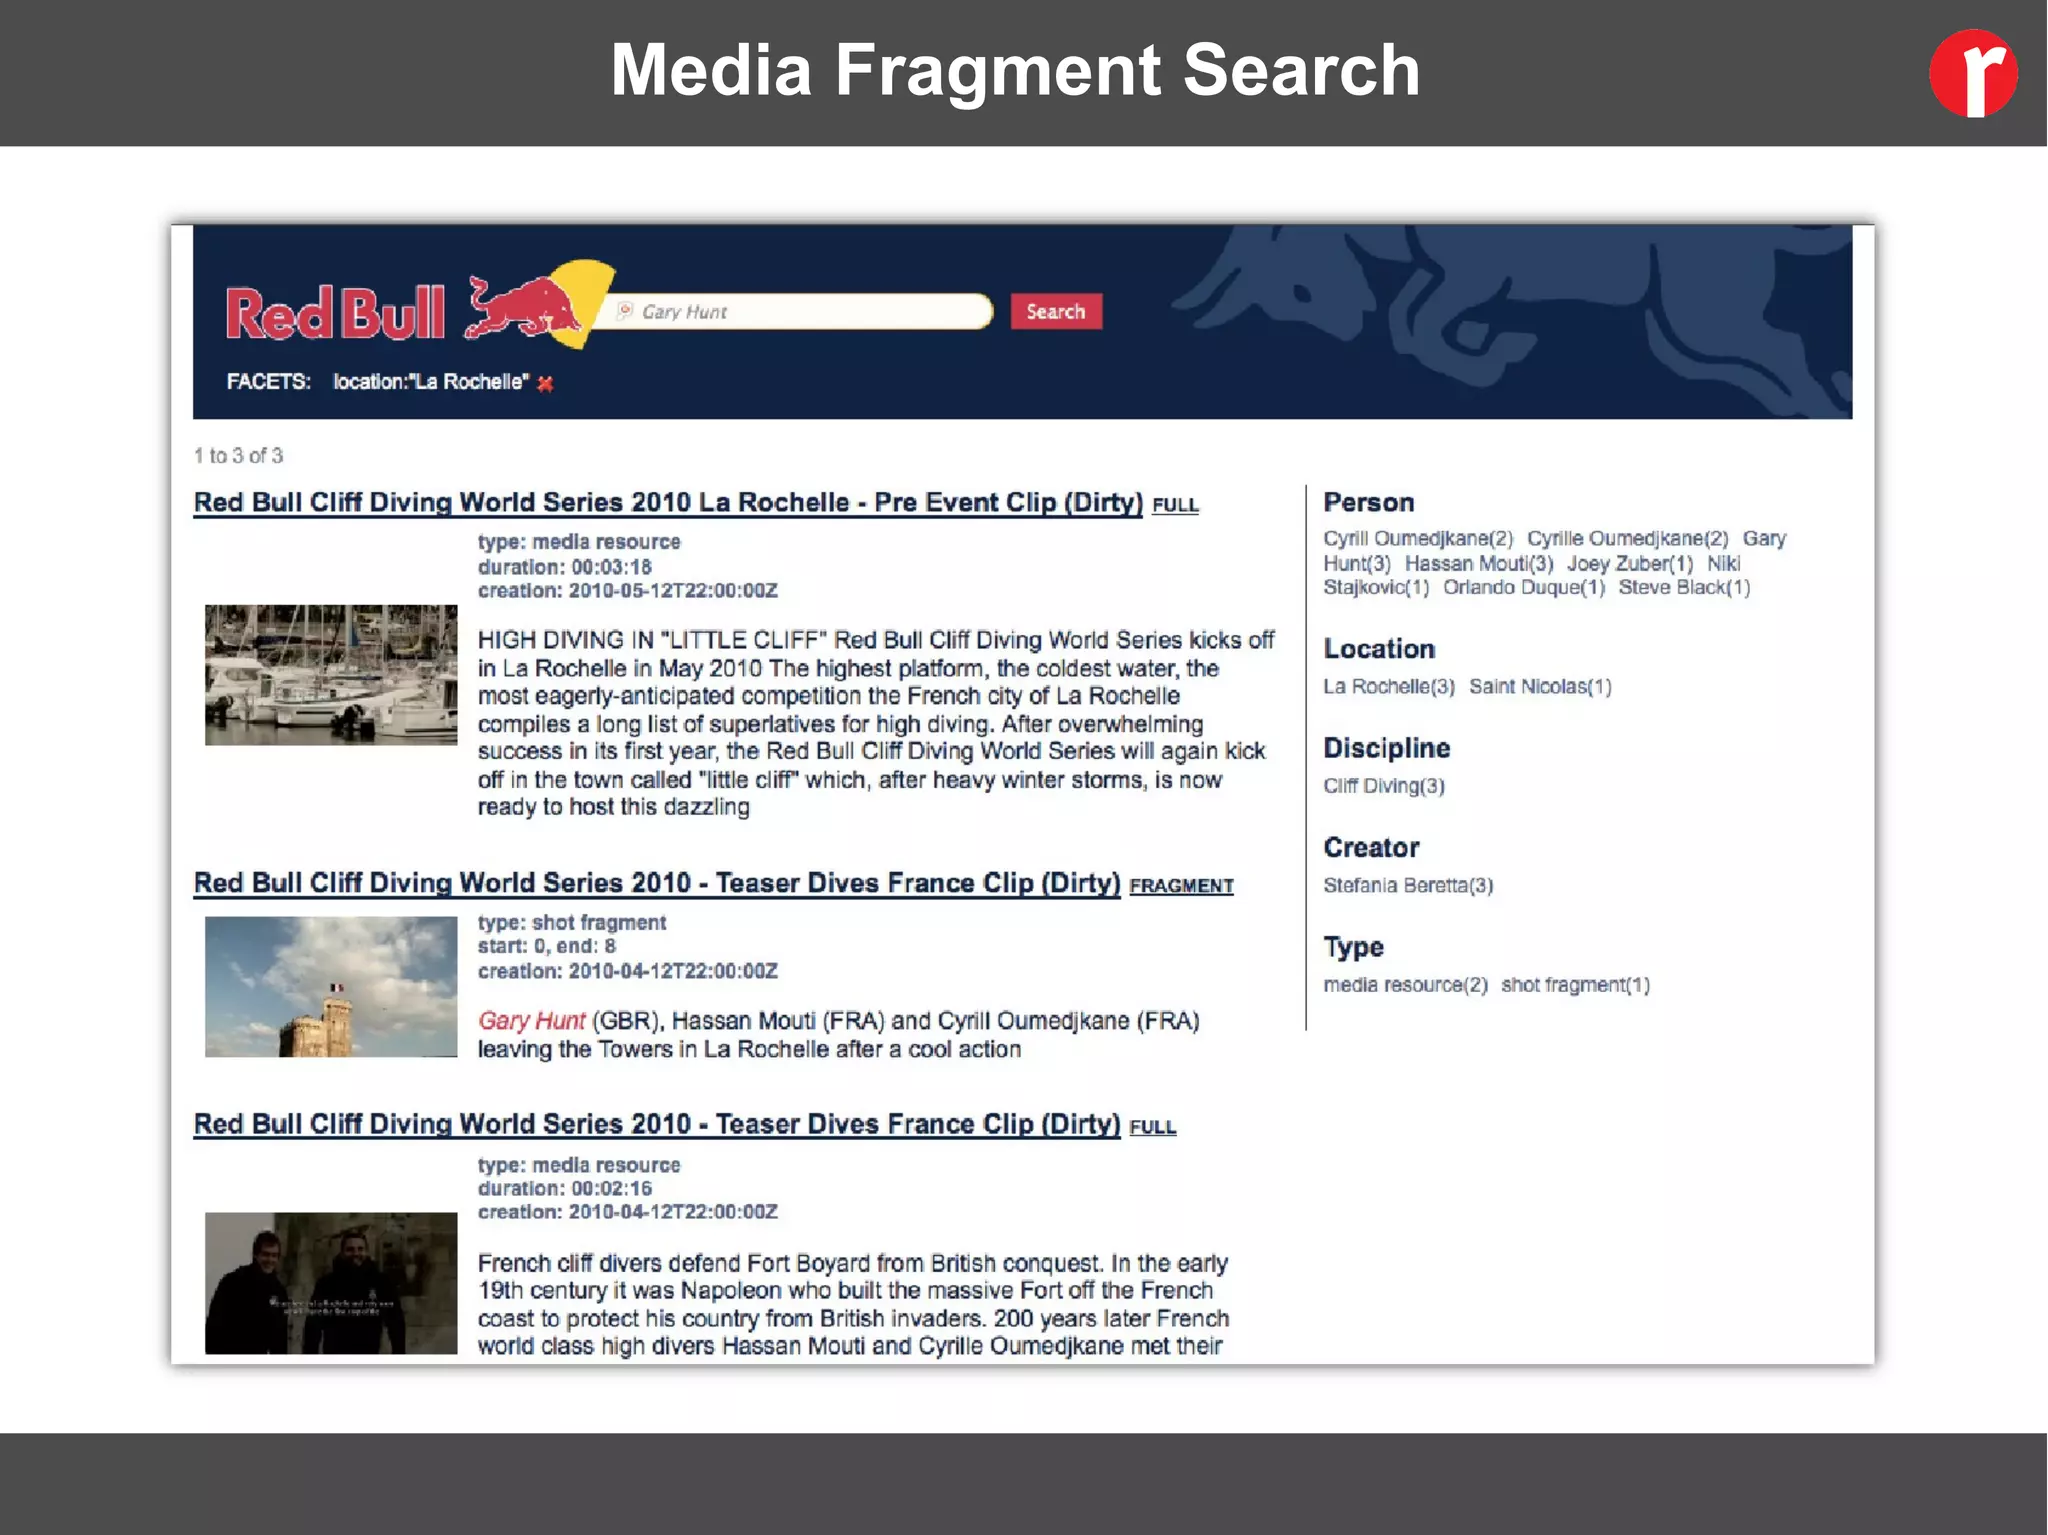The width and height of the screenshot is (2048, 1535).
Task: Filter by person Joey Zuber(1)
Action: 1630,564
